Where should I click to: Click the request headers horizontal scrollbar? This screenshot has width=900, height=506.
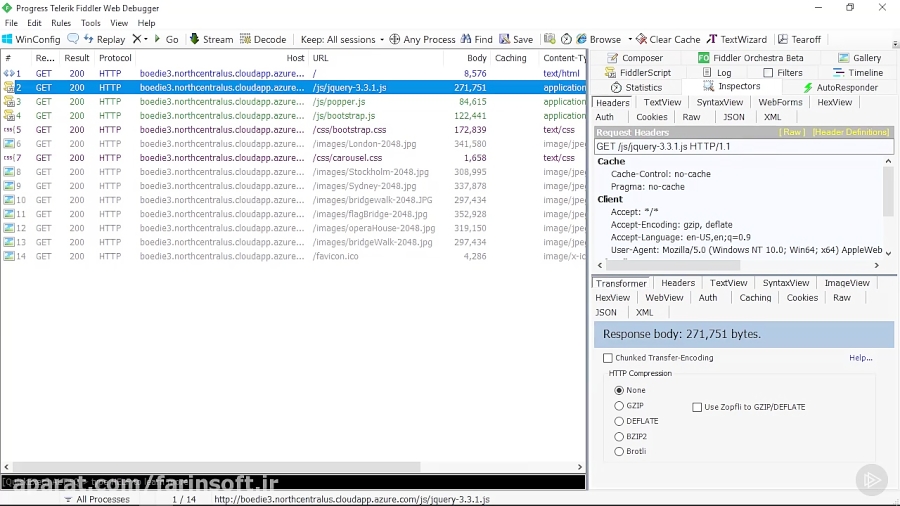[673, 266]
